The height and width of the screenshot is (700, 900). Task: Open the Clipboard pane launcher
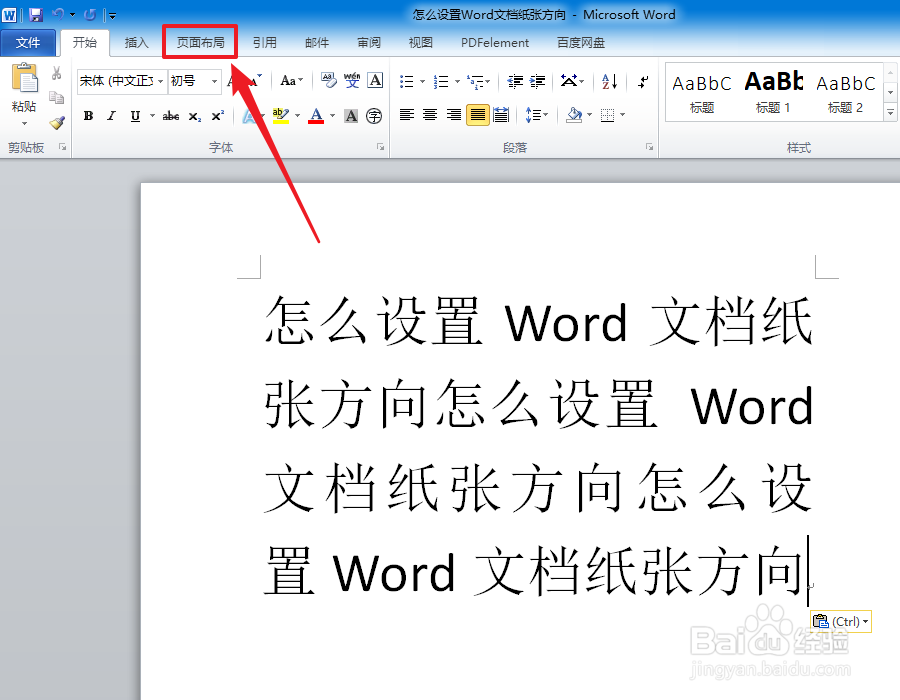pyautogui.click(x=63, y=147)
